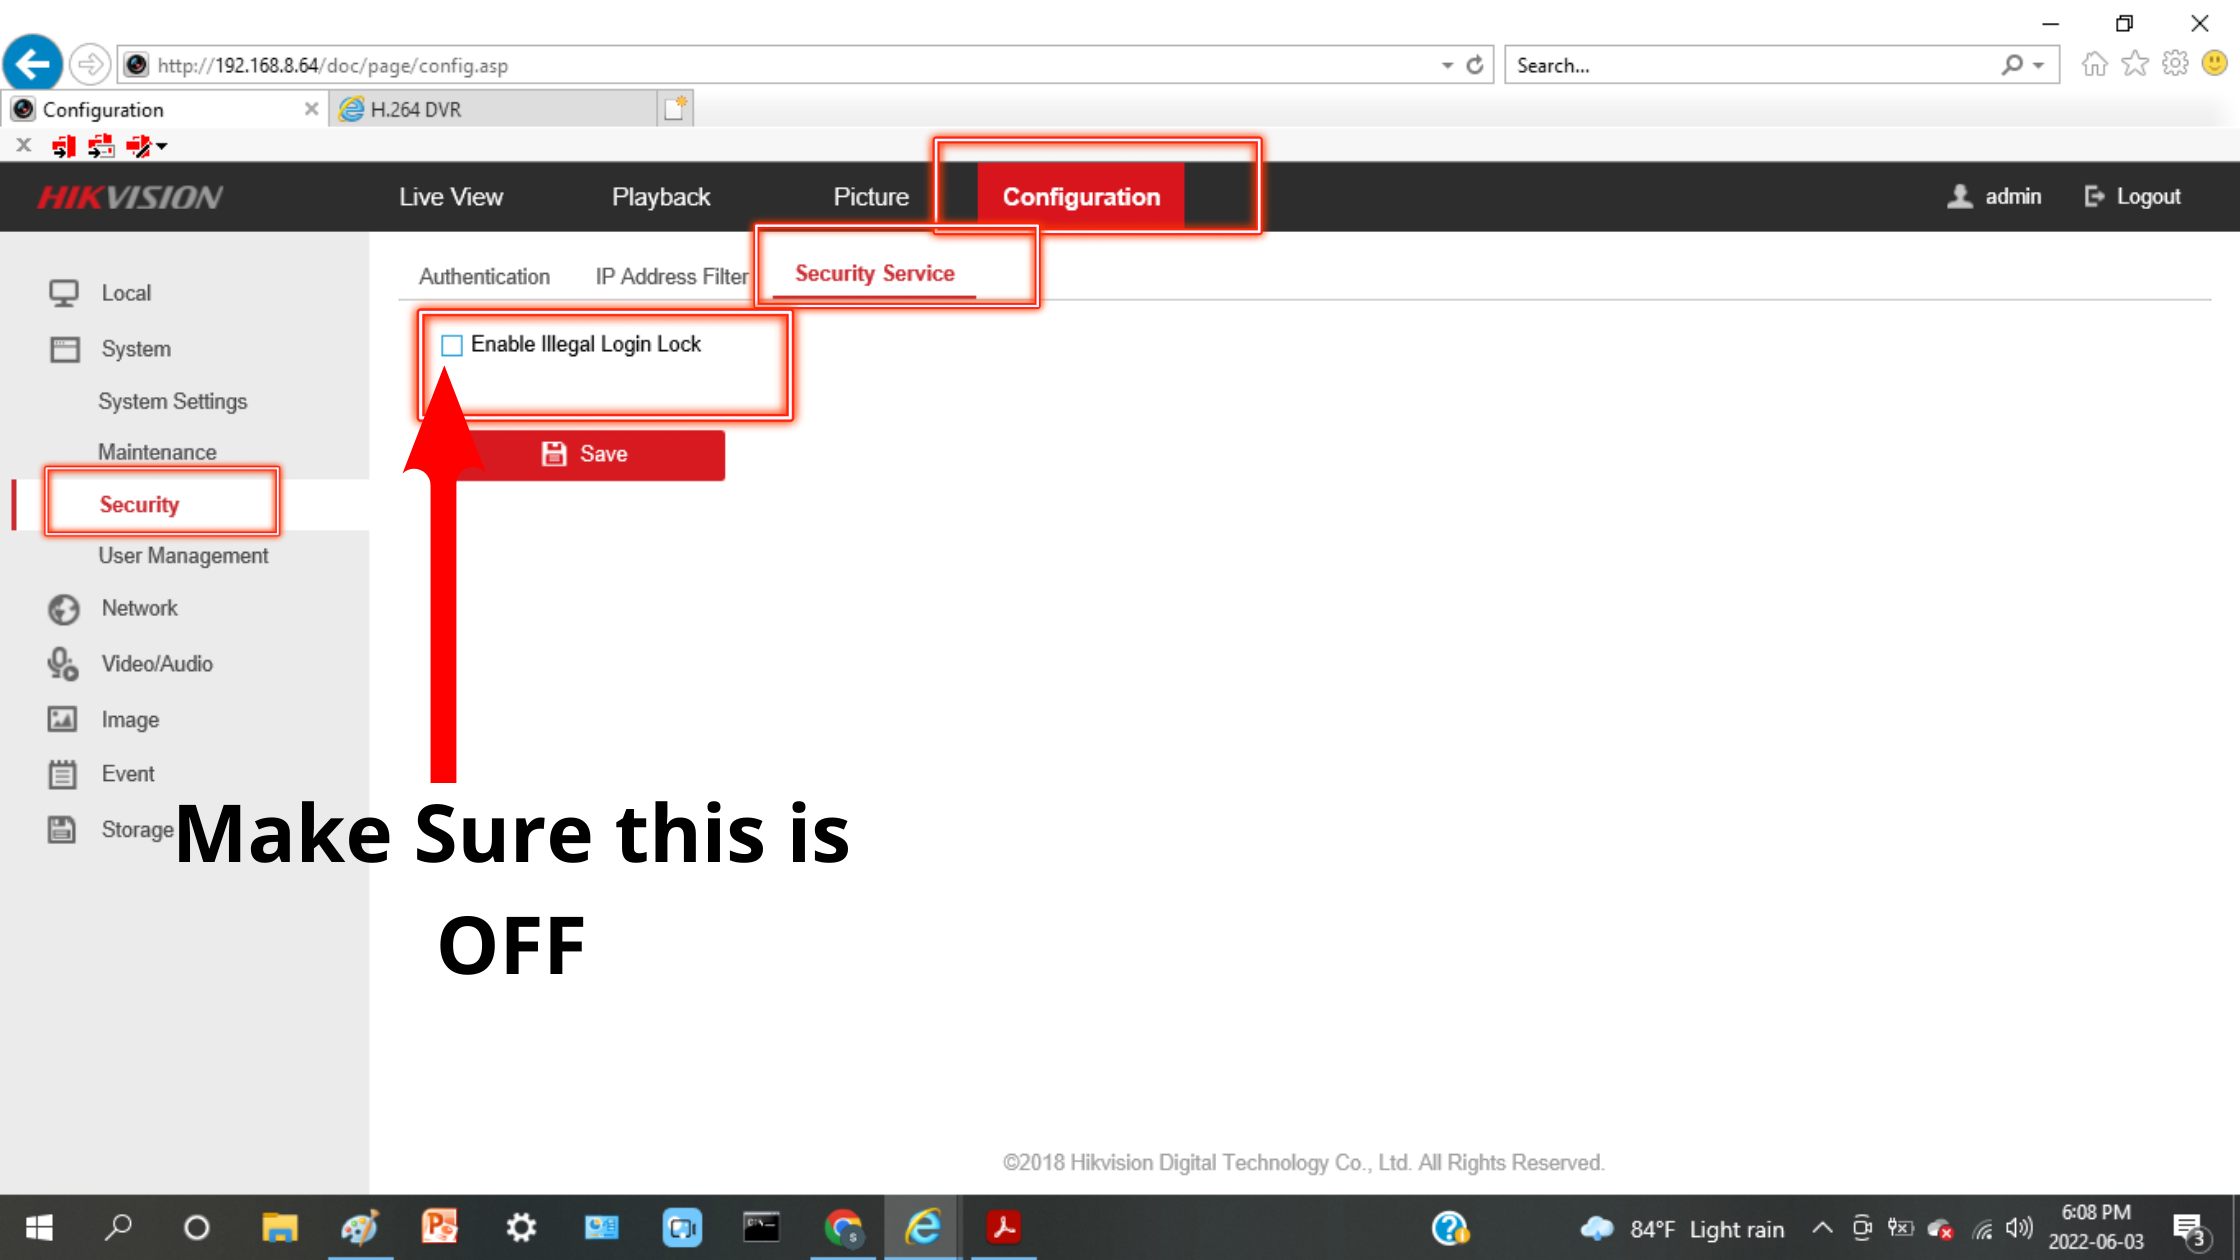Click the Picture navigation icon
This screenshot has height=1260, width=2240.
[x=869, y=195]
